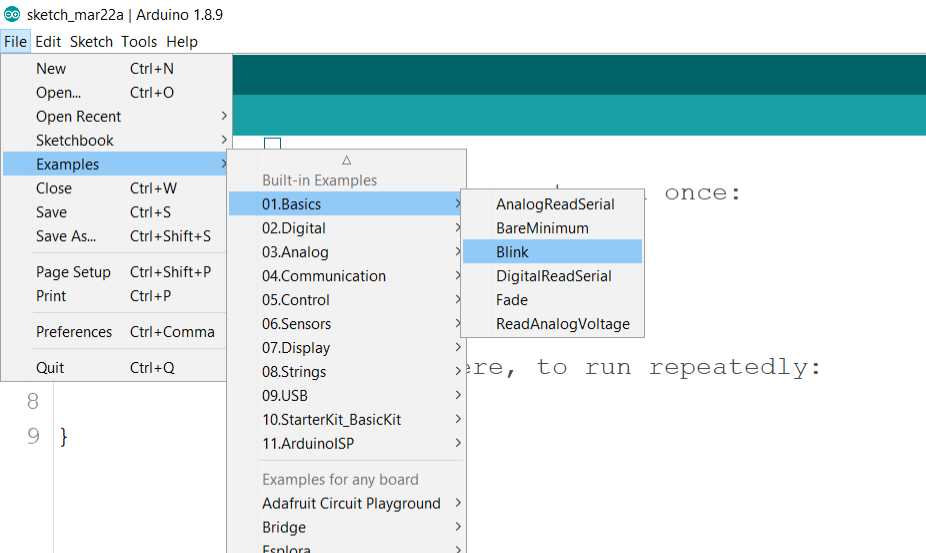Expand the Open Recent submenu
This screenshot has height=553, width=926.
coord(115,116)
